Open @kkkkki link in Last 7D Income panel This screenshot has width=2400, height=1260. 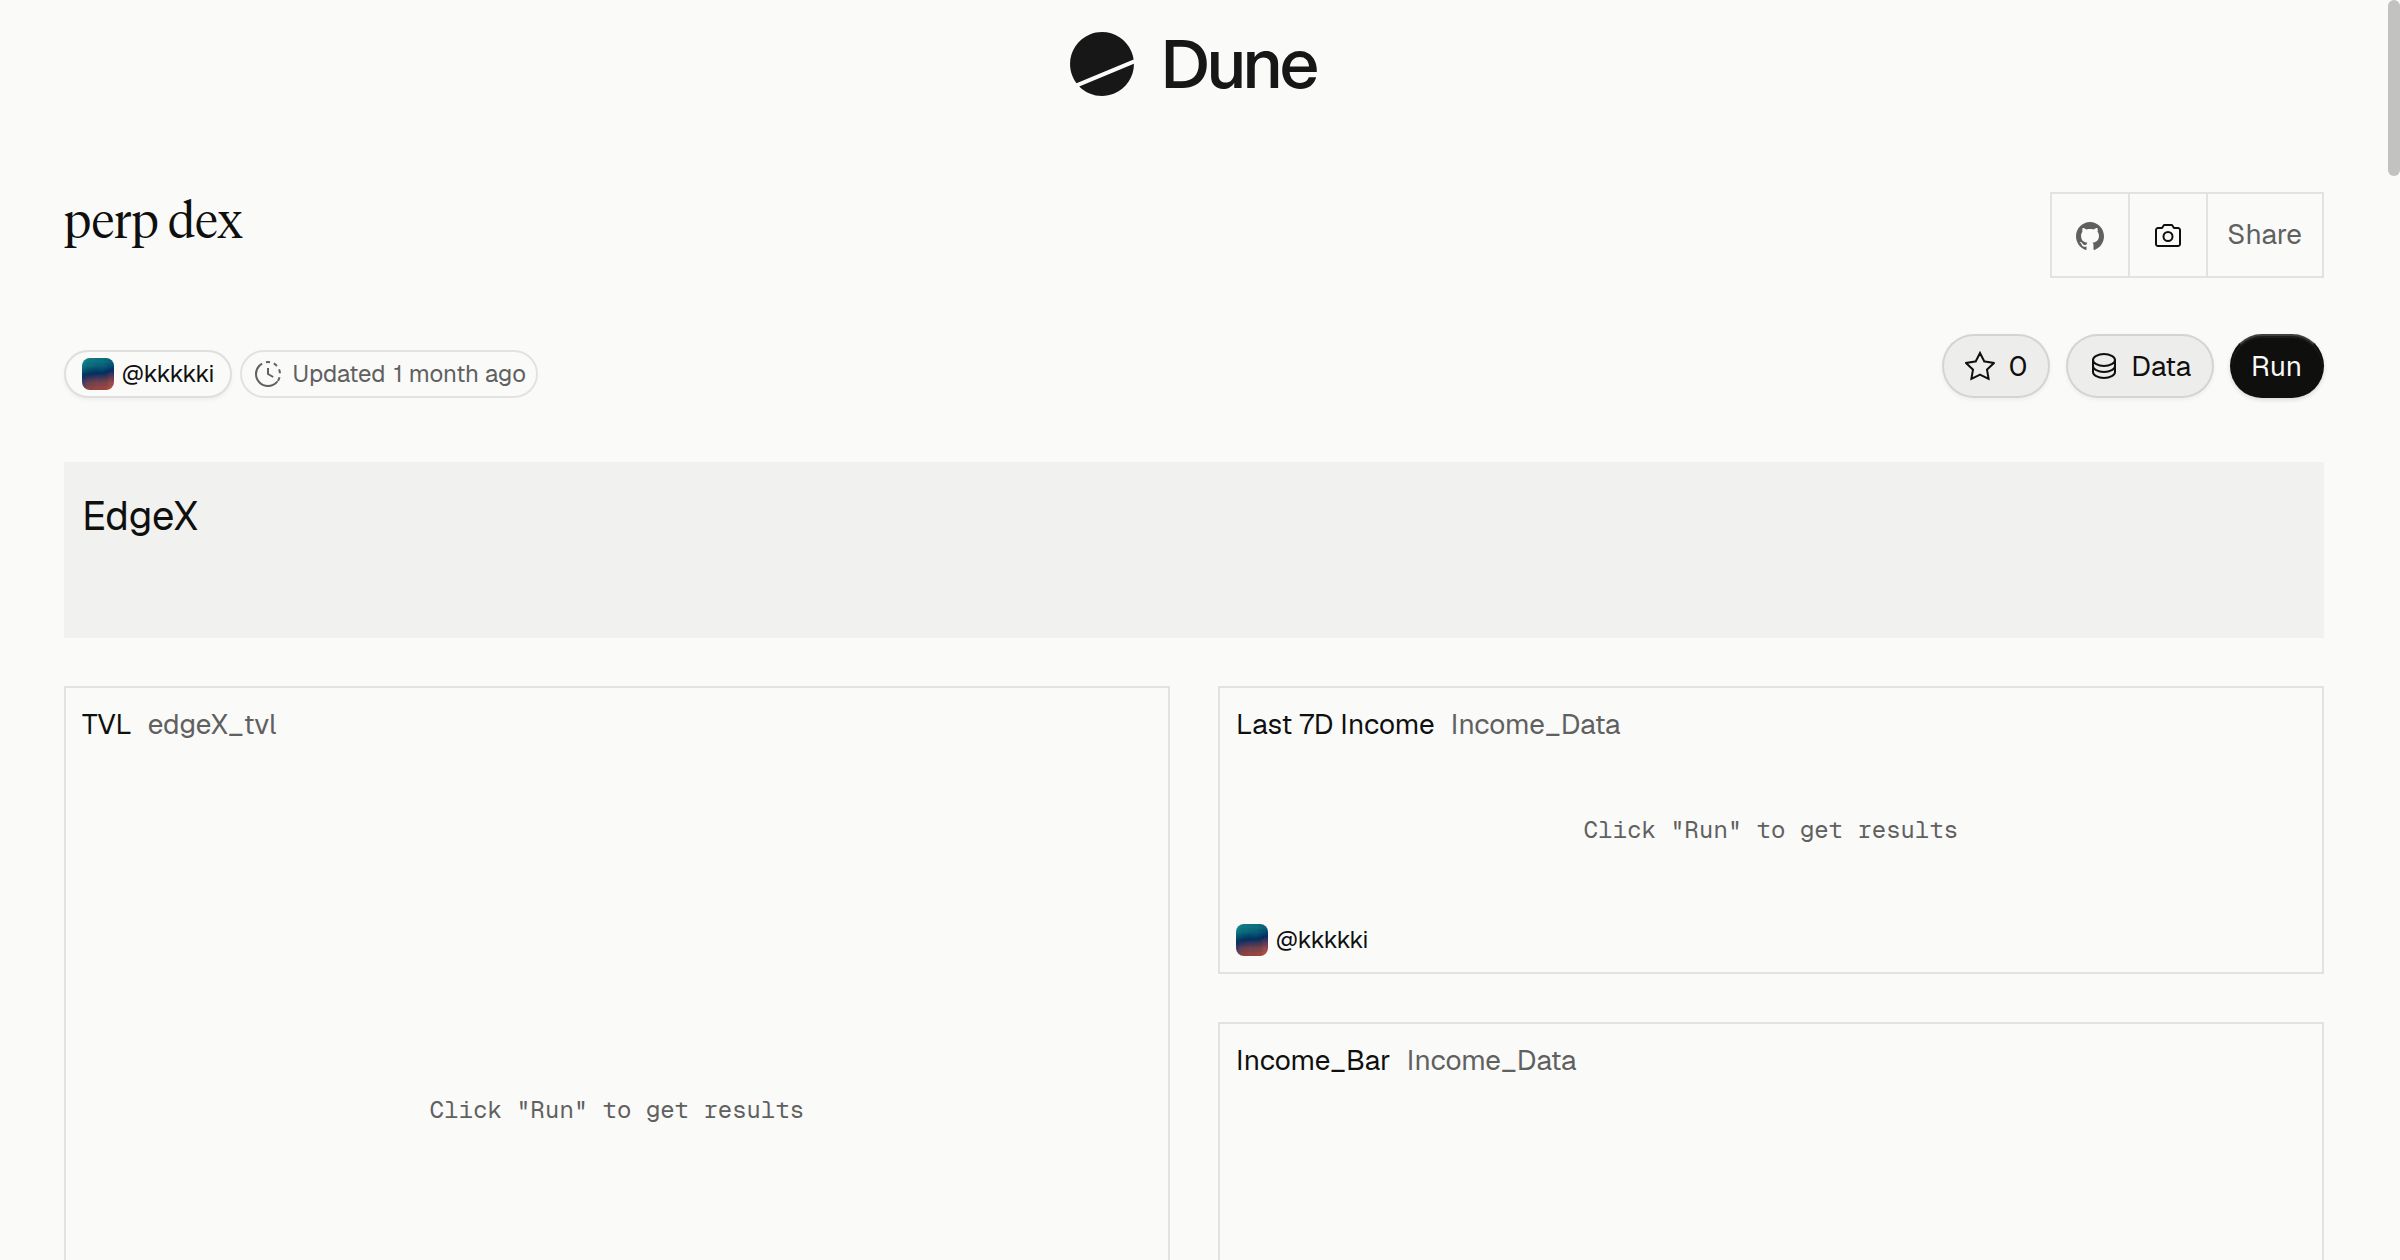(x=1321, y=940)
